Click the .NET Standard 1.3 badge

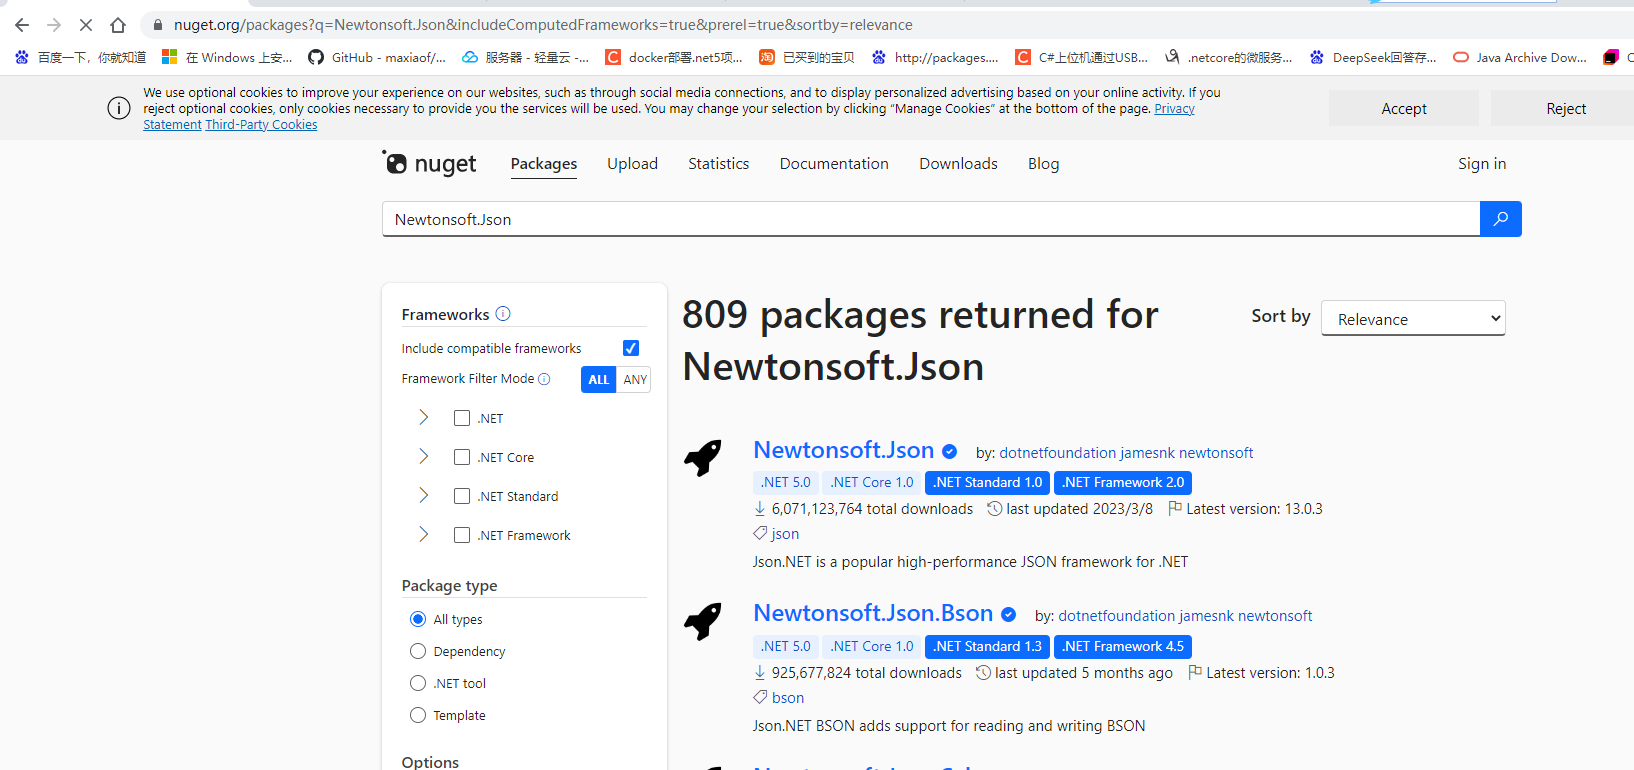point(987,646)
